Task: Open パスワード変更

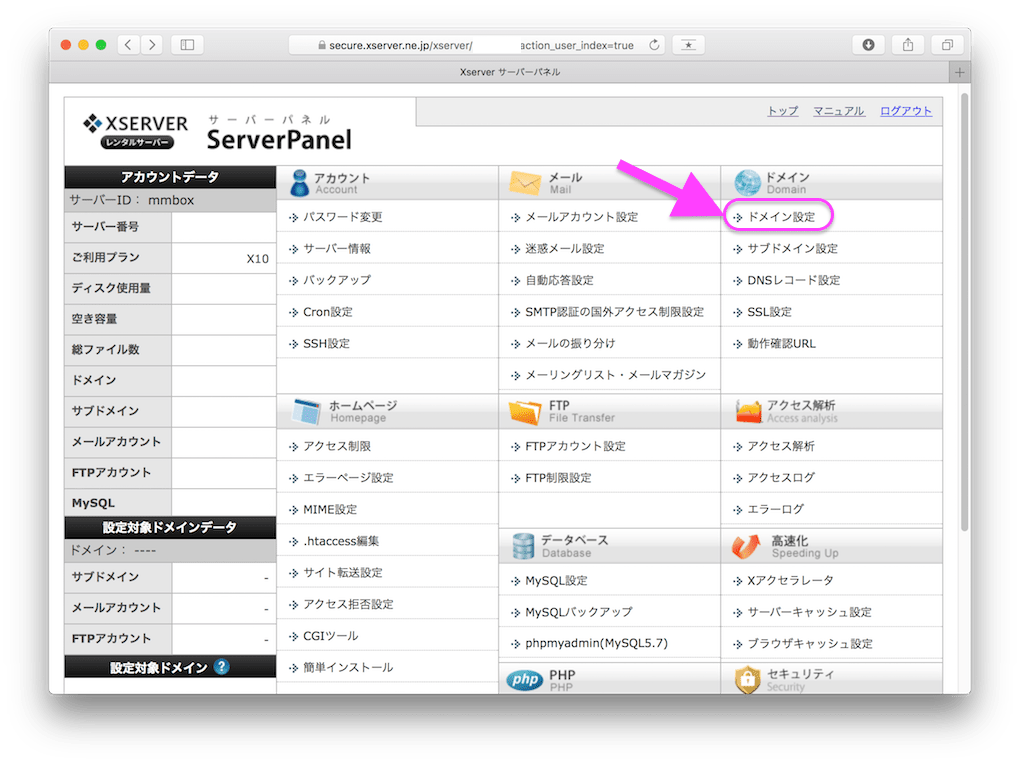Action: [342, 217]
